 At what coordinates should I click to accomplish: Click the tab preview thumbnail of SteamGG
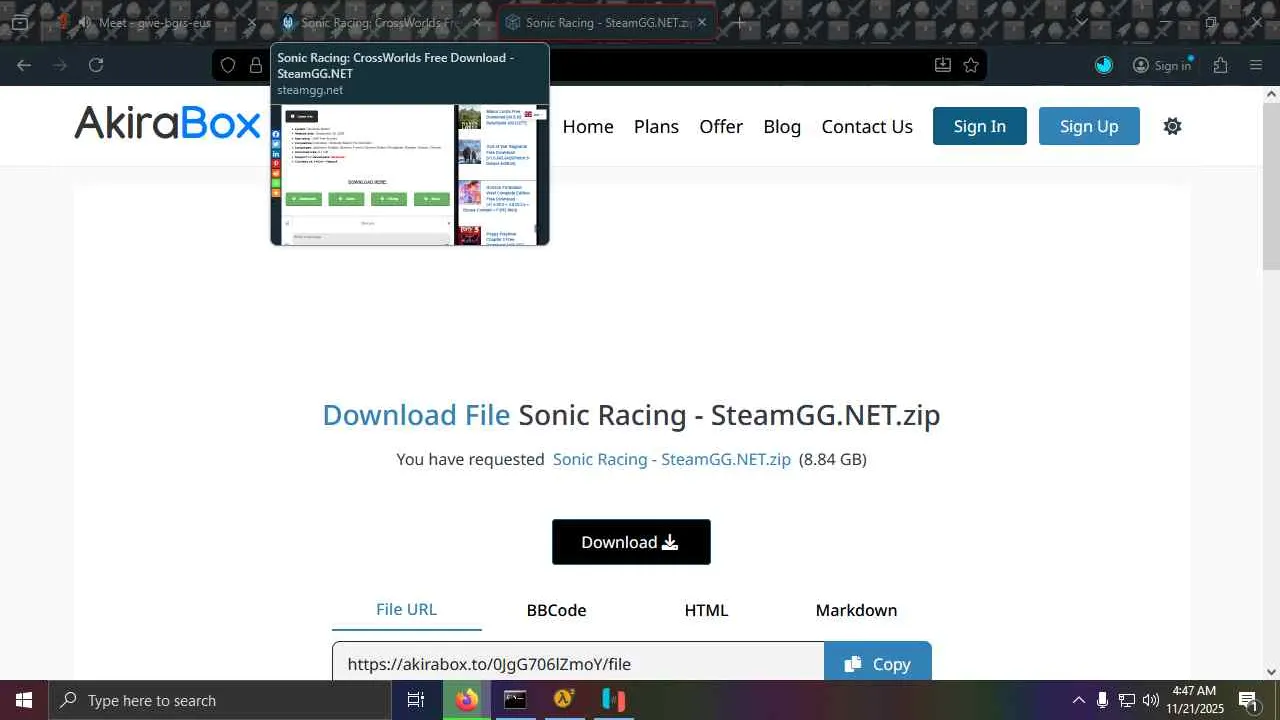point(410,174)
